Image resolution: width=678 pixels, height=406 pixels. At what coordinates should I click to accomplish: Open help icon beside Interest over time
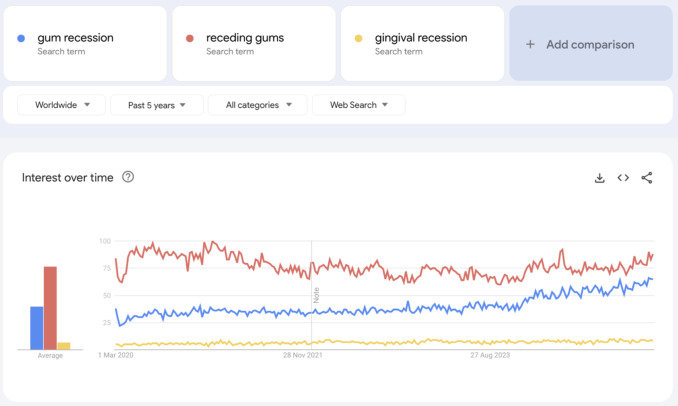pos(128,177)
